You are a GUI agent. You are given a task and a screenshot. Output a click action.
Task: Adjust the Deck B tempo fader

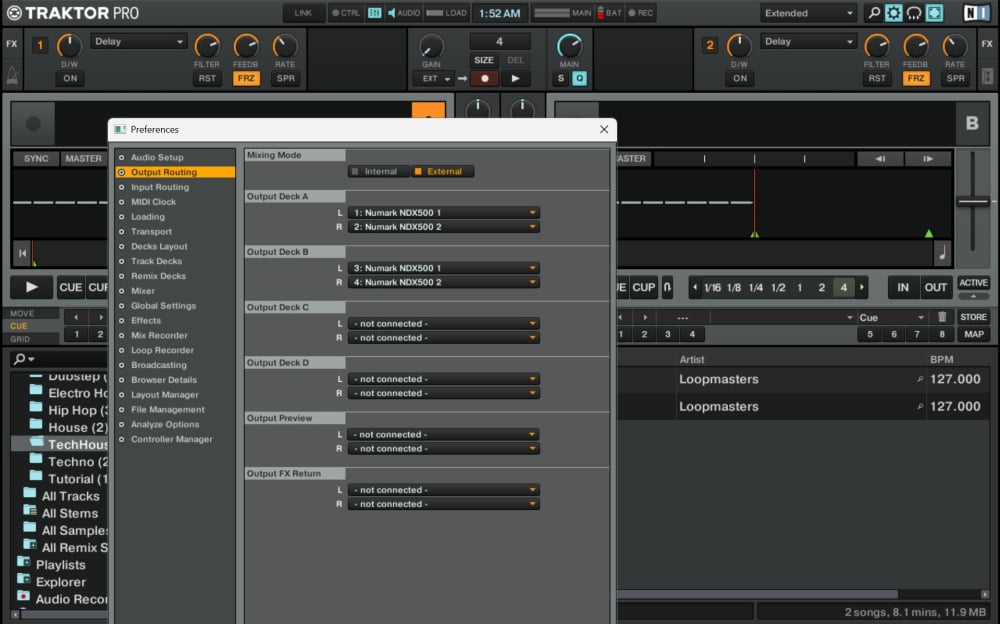(x=973, y=202)
